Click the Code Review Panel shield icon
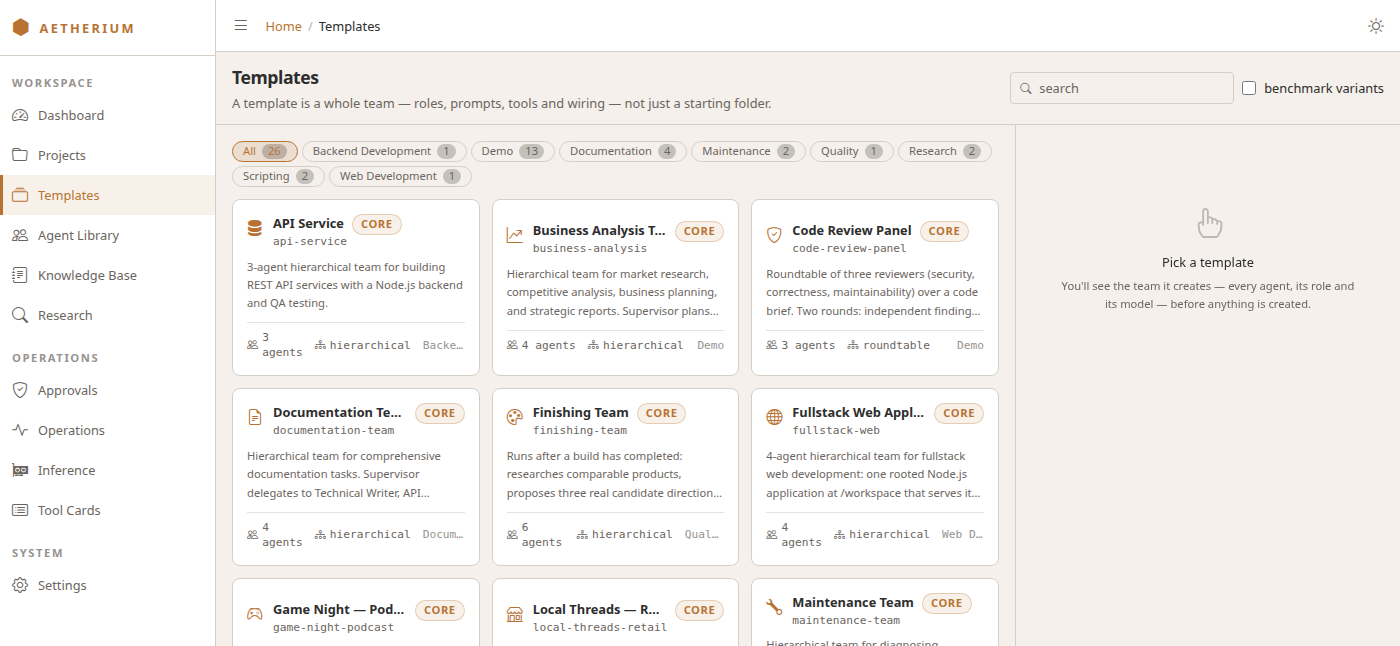Screen dimensions: 1400x646 (x=774, y=236)
